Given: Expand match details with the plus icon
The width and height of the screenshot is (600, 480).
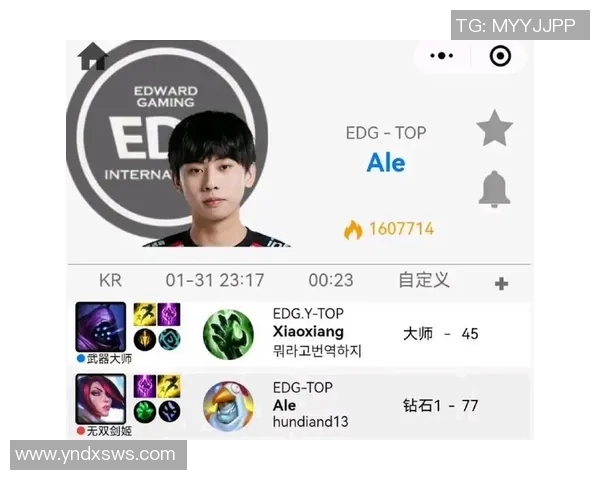Looking at the screenshot, I should click(x=501, y=284).
